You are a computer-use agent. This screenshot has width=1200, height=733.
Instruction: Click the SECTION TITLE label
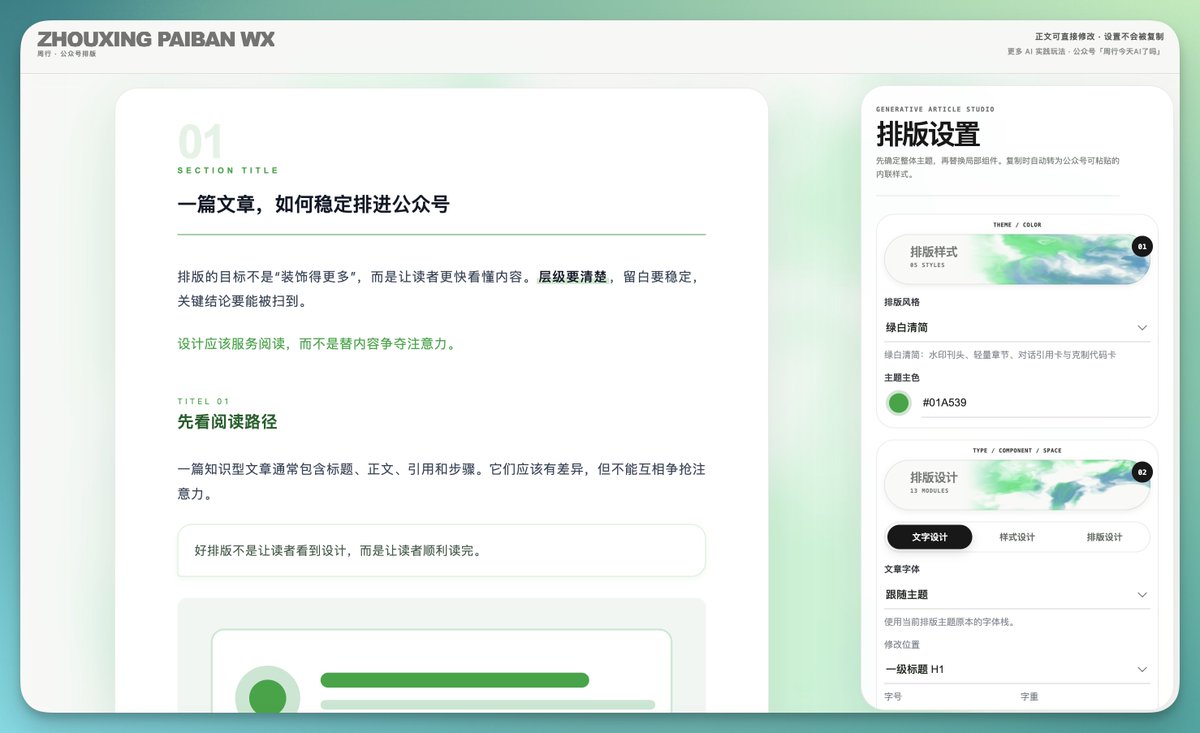pos(228,170)
